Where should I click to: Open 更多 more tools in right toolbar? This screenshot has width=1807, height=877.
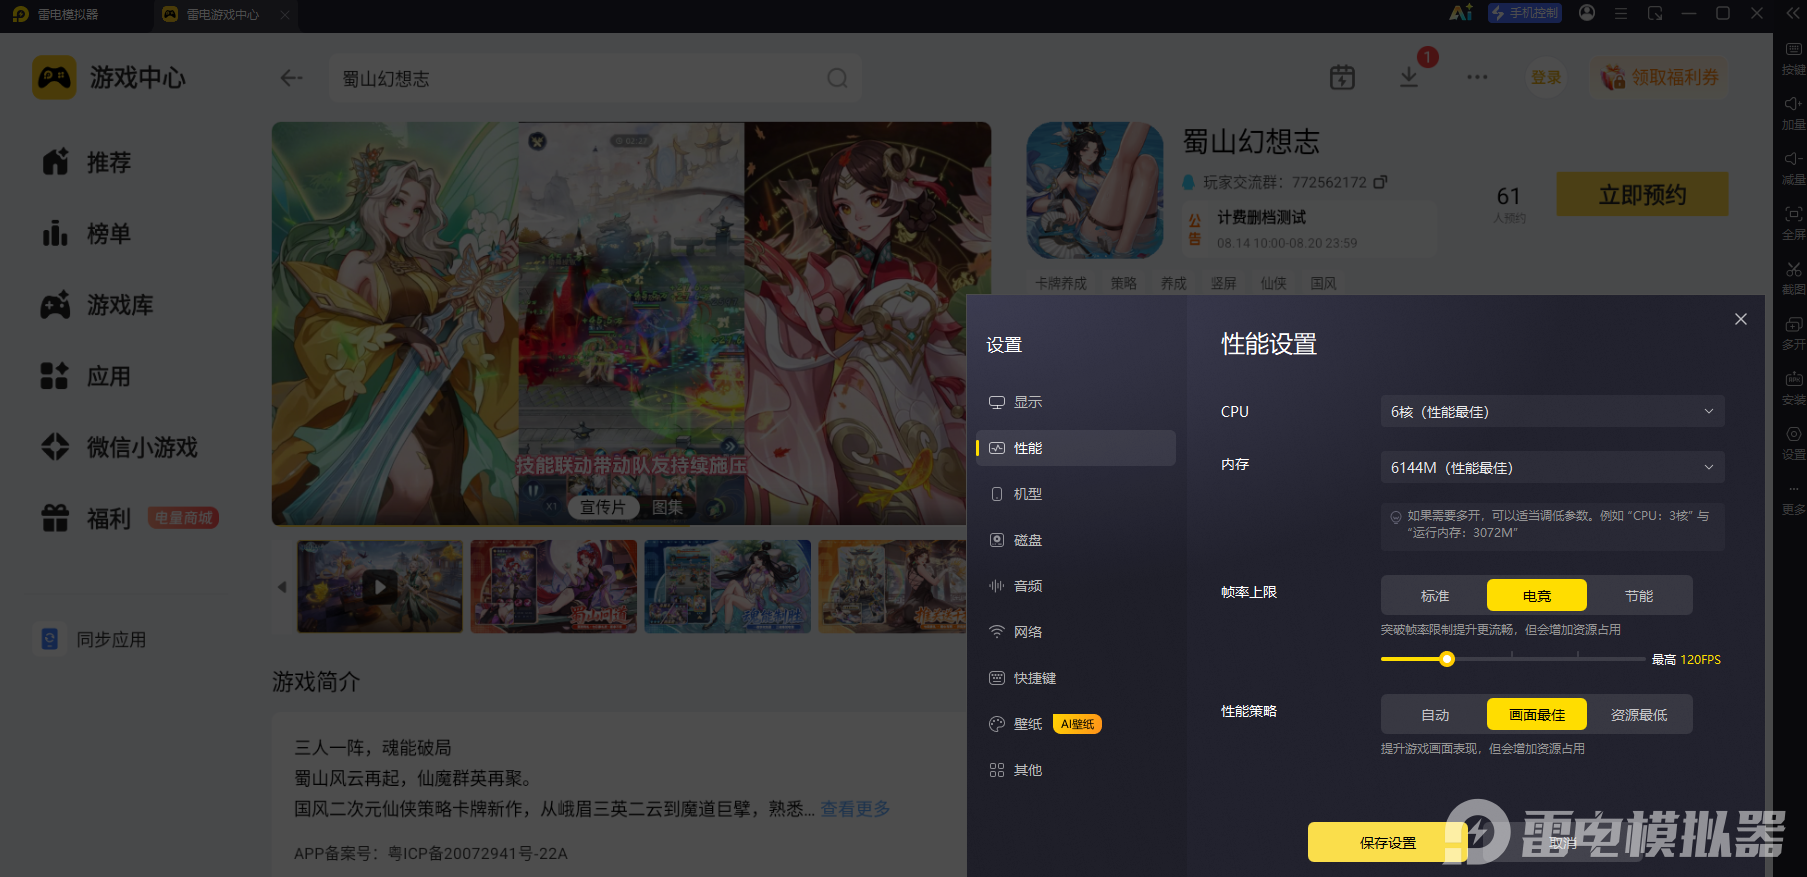pyautogui.click(x=1793, y=499)
